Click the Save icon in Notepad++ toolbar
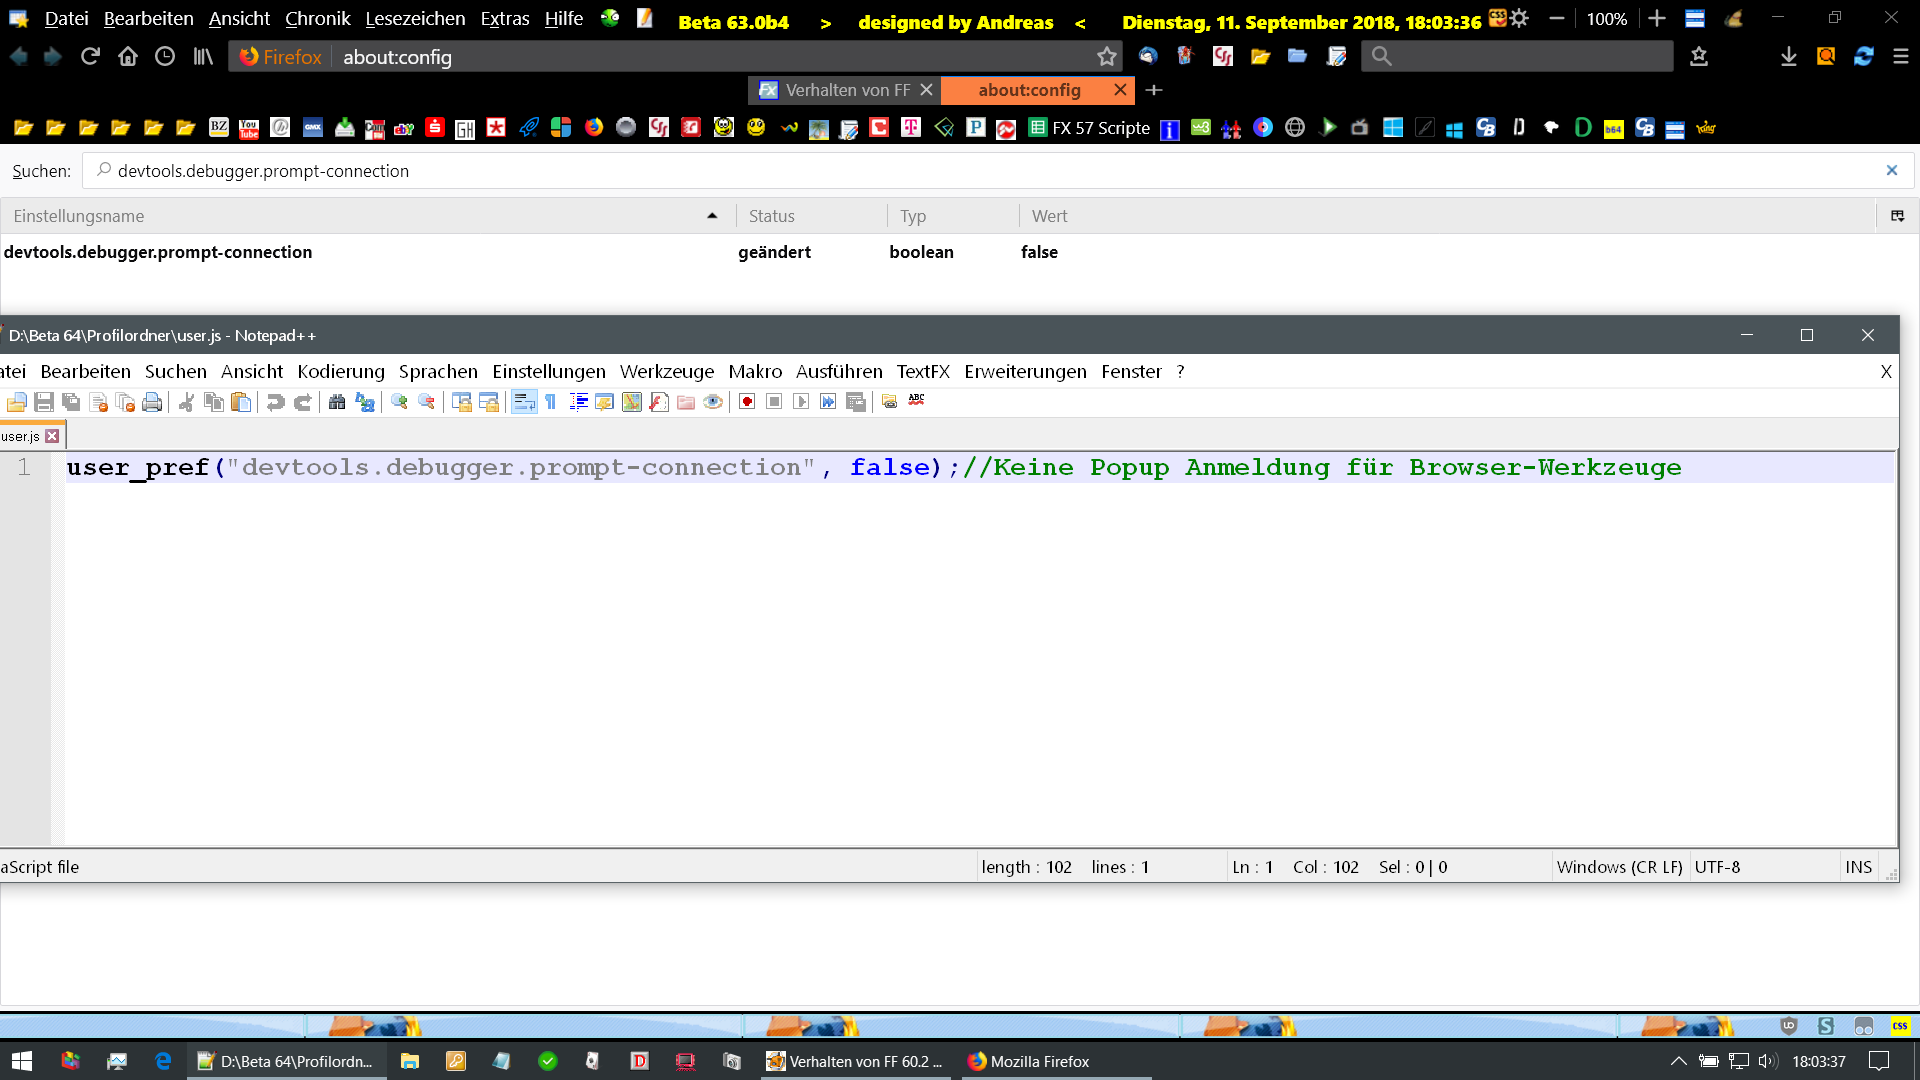Viewport: 1920px width, 1080px height. 44,402
